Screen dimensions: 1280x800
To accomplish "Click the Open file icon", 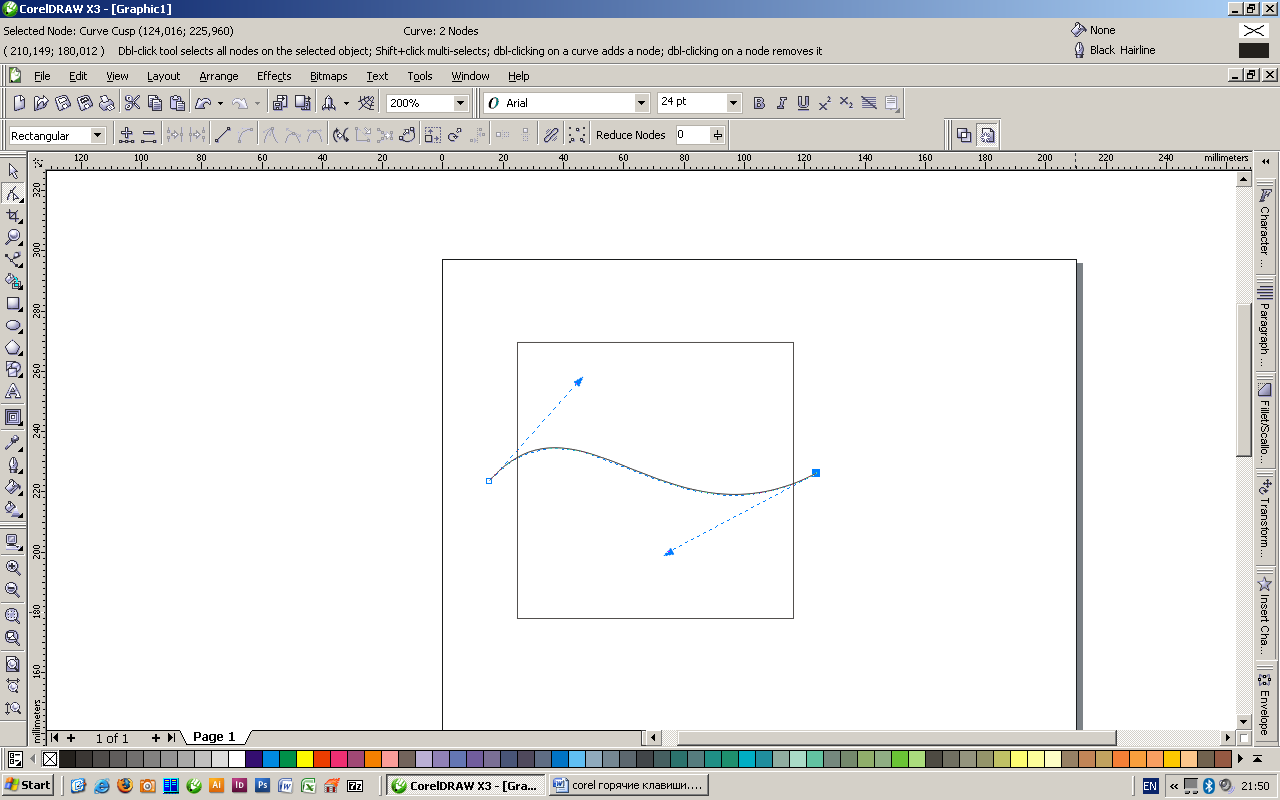I will (x=41, y=103).
